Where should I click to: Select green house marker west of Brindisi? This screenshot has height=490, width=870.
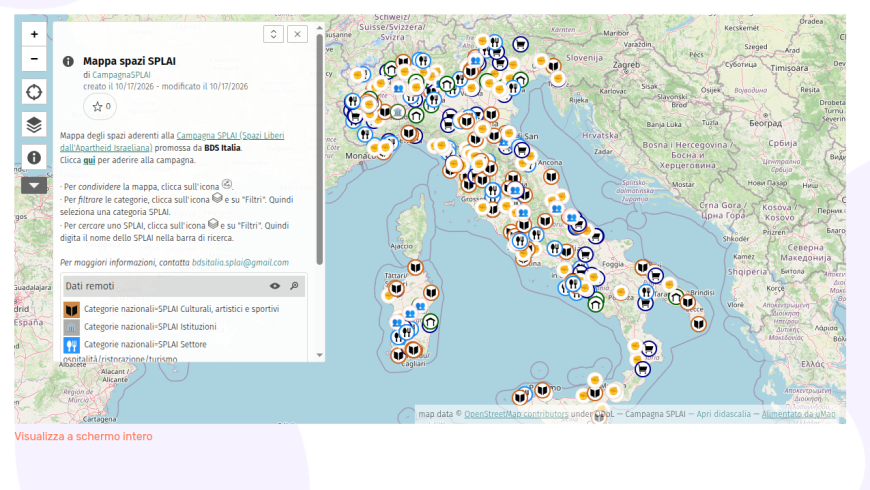tap(676, 298)
